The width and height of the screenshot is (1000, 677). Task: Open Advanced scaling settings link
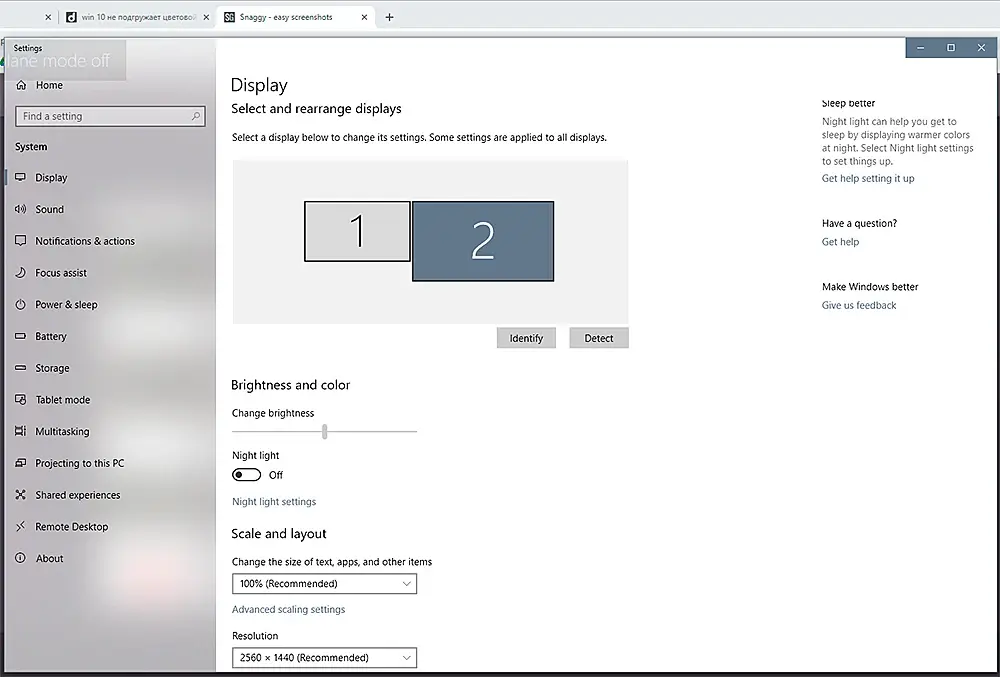click(x=288, y=609)
